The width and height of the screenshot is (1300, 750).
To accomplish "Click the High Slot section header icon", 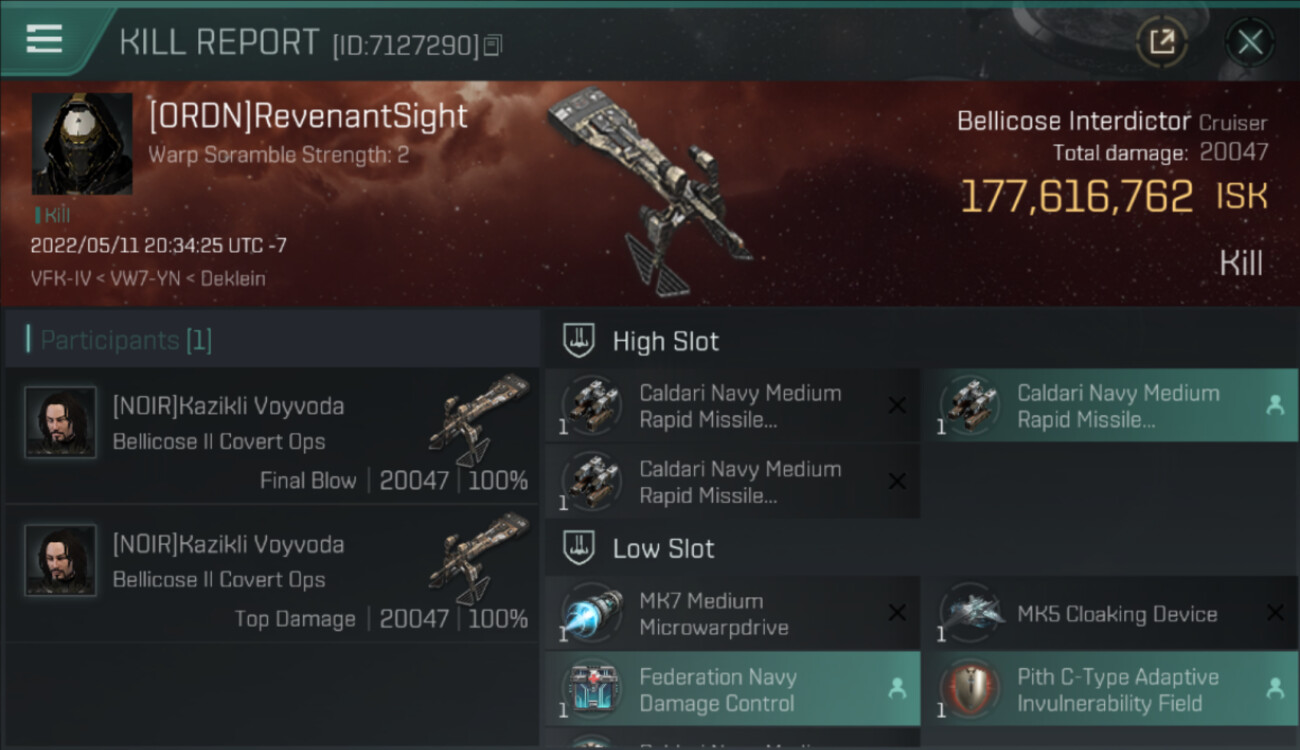I will click(579, 341).
